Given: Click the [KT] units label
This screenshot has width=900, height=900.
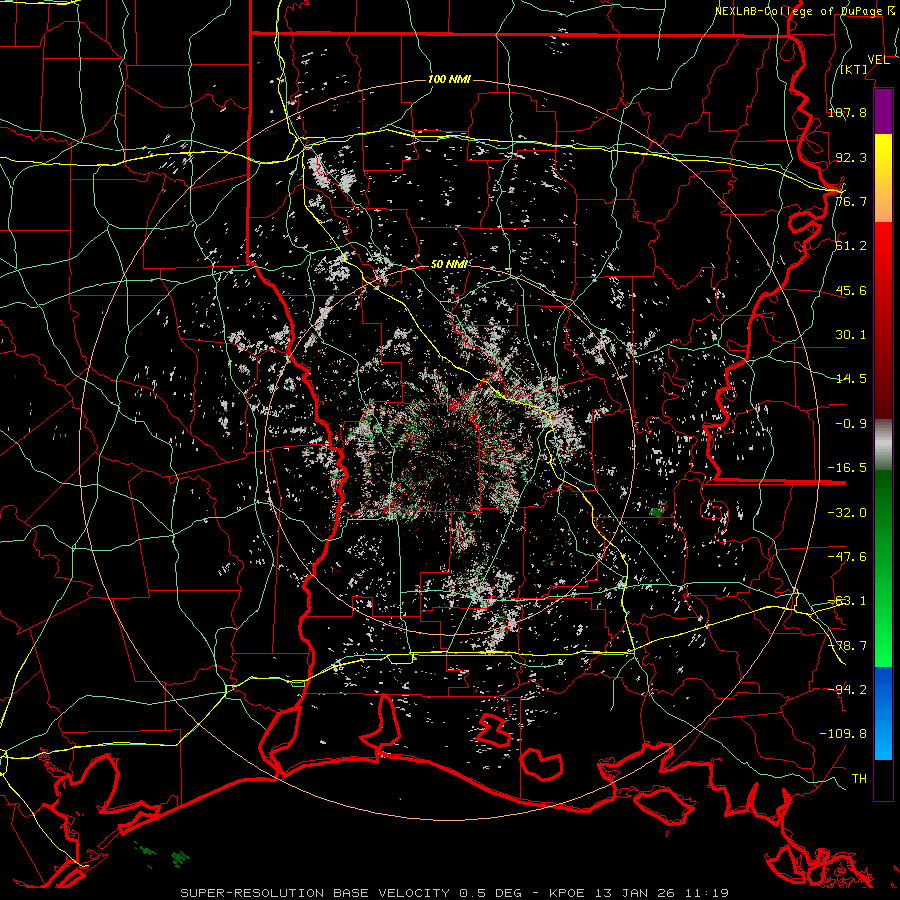Looking at the screenshot, I should (854, 70).
